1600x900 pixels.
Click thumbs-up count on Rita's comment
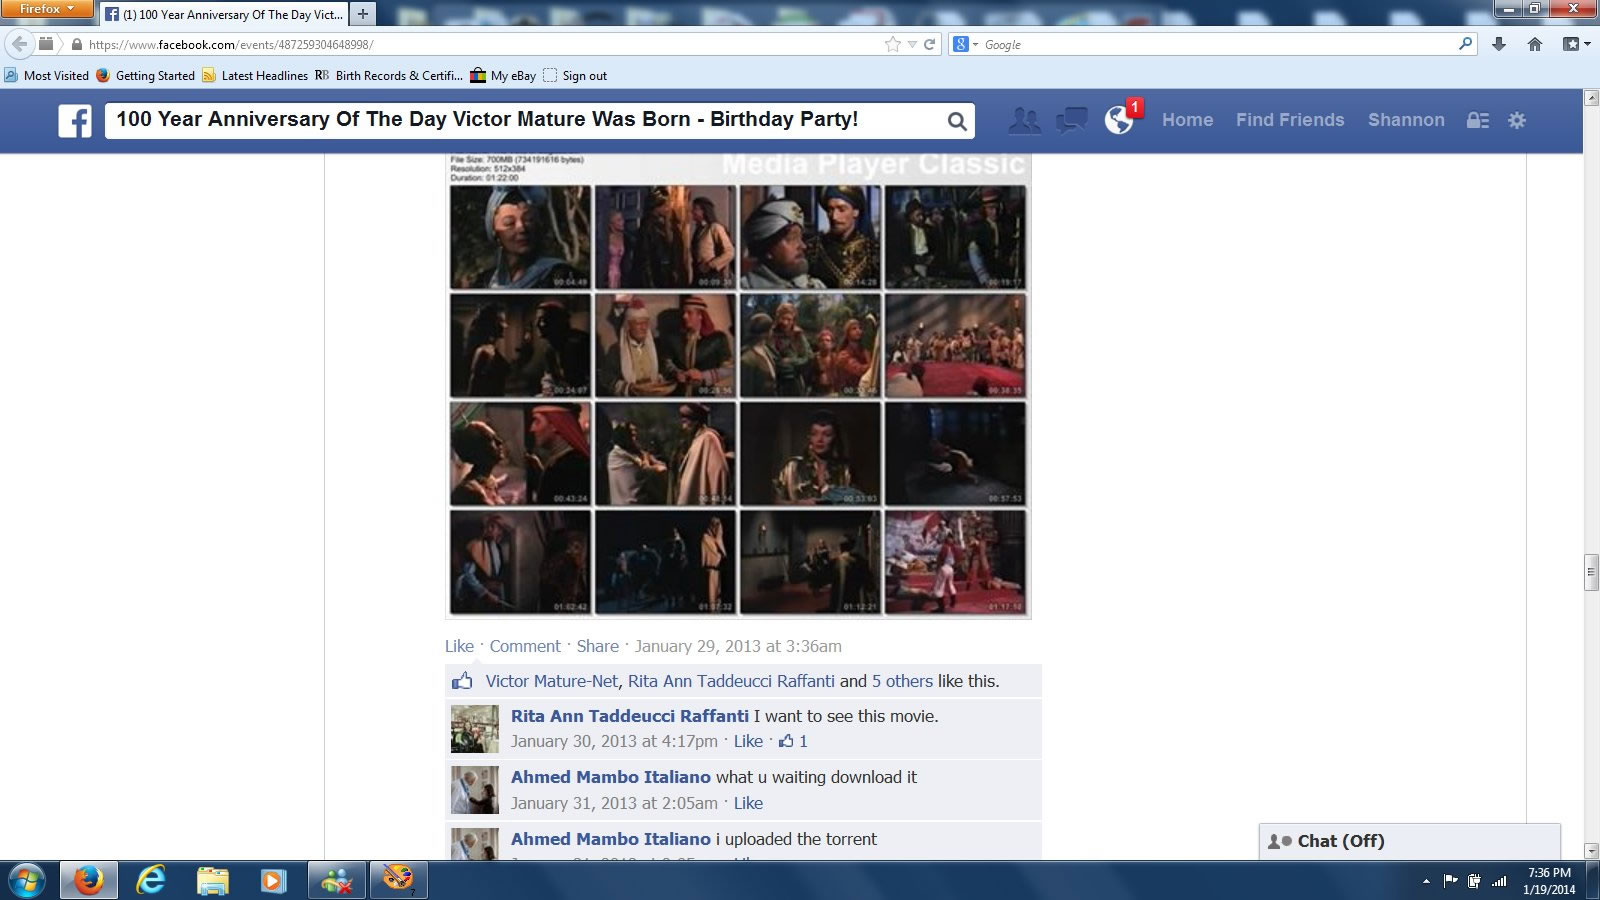[x=793, y=741]
